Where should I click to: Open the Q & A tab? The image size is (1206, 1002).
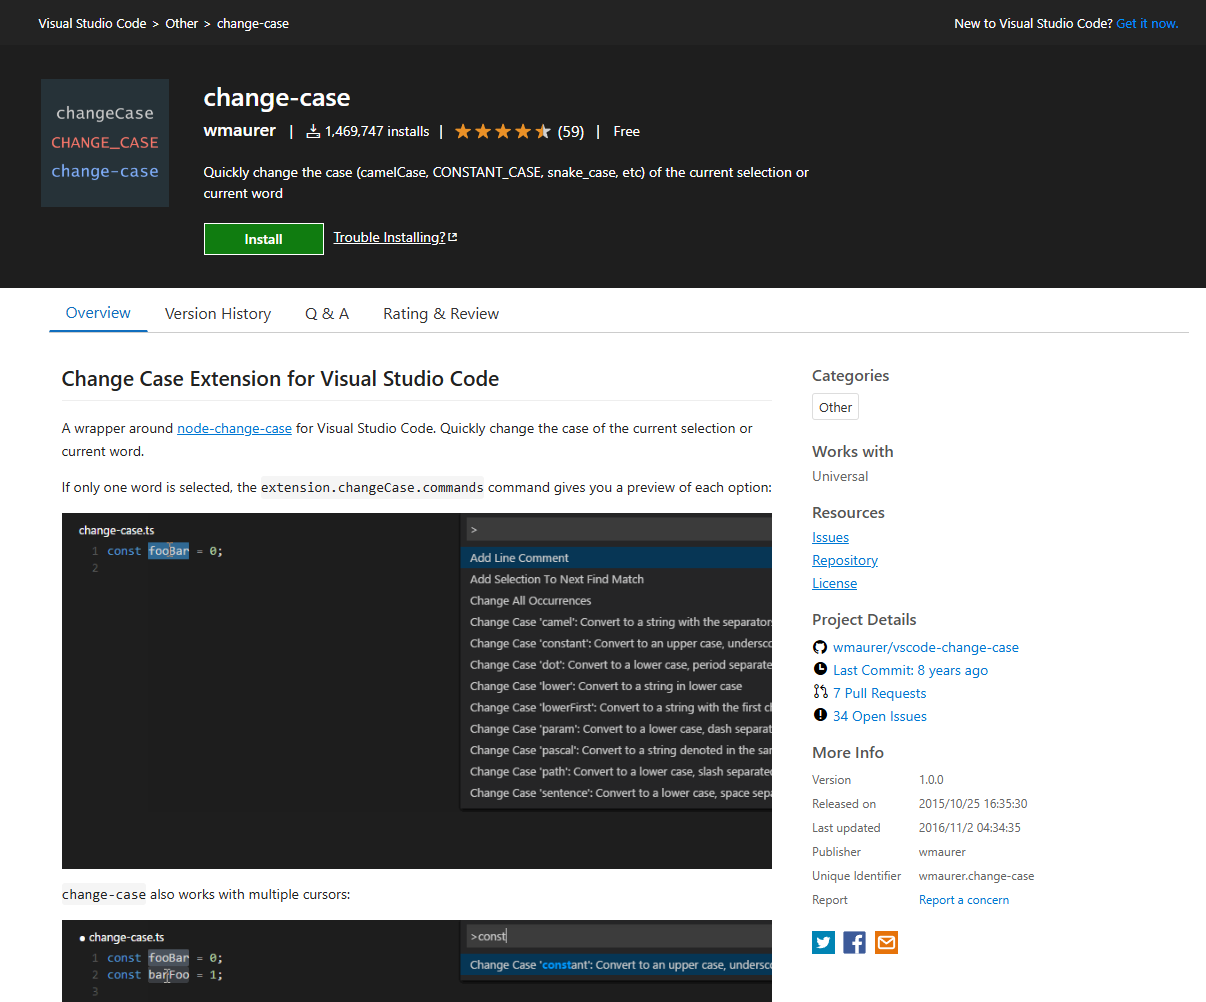327,314
